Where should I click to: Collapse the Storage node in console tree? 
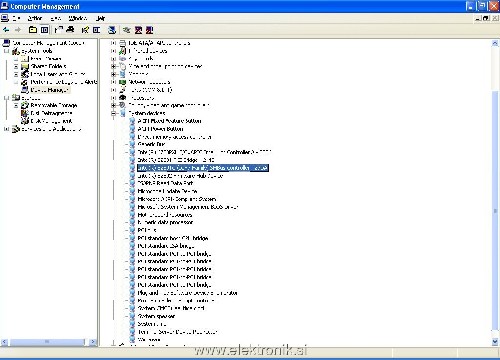[x=6, y=98]
